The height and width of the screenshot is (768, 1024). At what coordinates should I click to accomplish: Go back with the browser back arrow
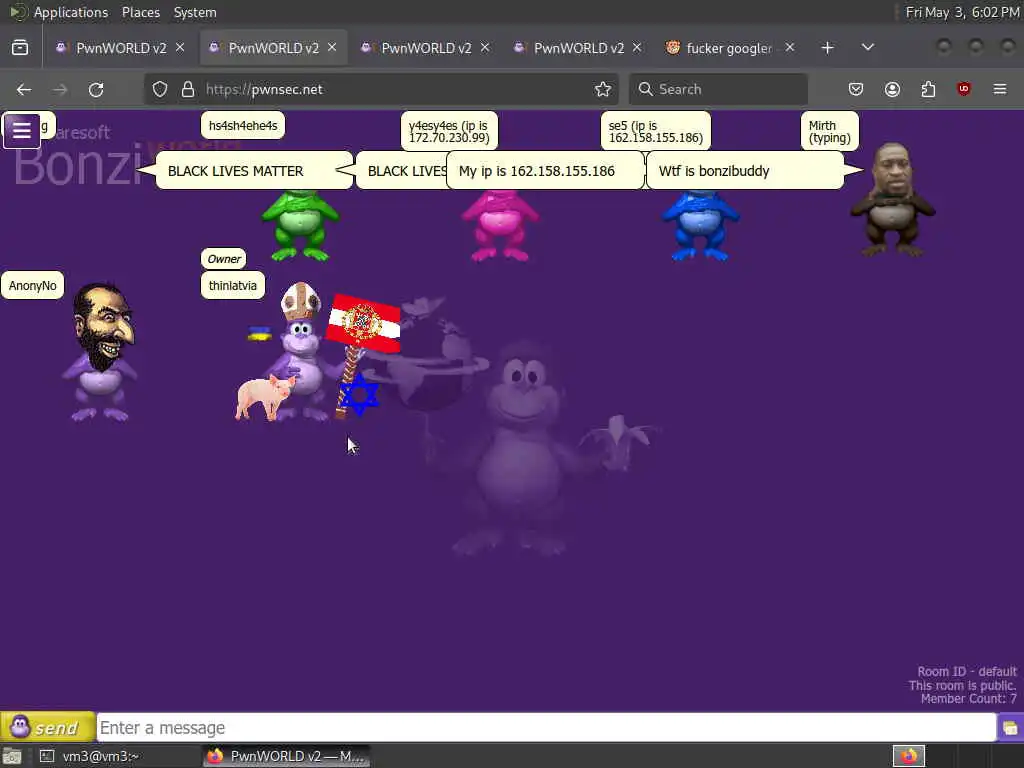pyautogui.click(x=24, y=89)
